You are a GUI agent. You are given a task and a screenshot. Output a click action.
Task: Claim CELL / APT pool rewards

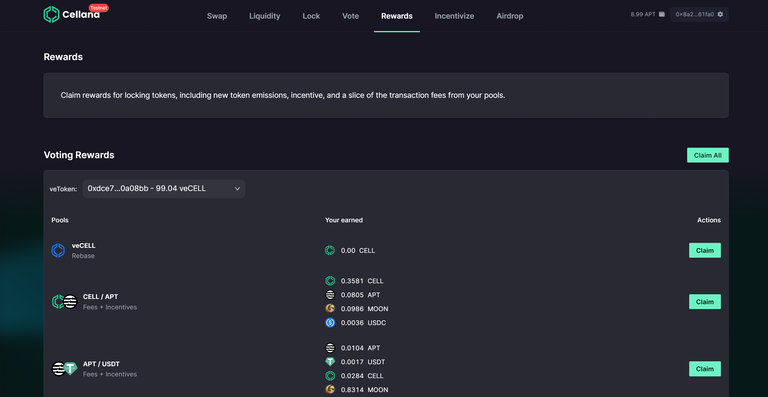[x=705, y=302]
